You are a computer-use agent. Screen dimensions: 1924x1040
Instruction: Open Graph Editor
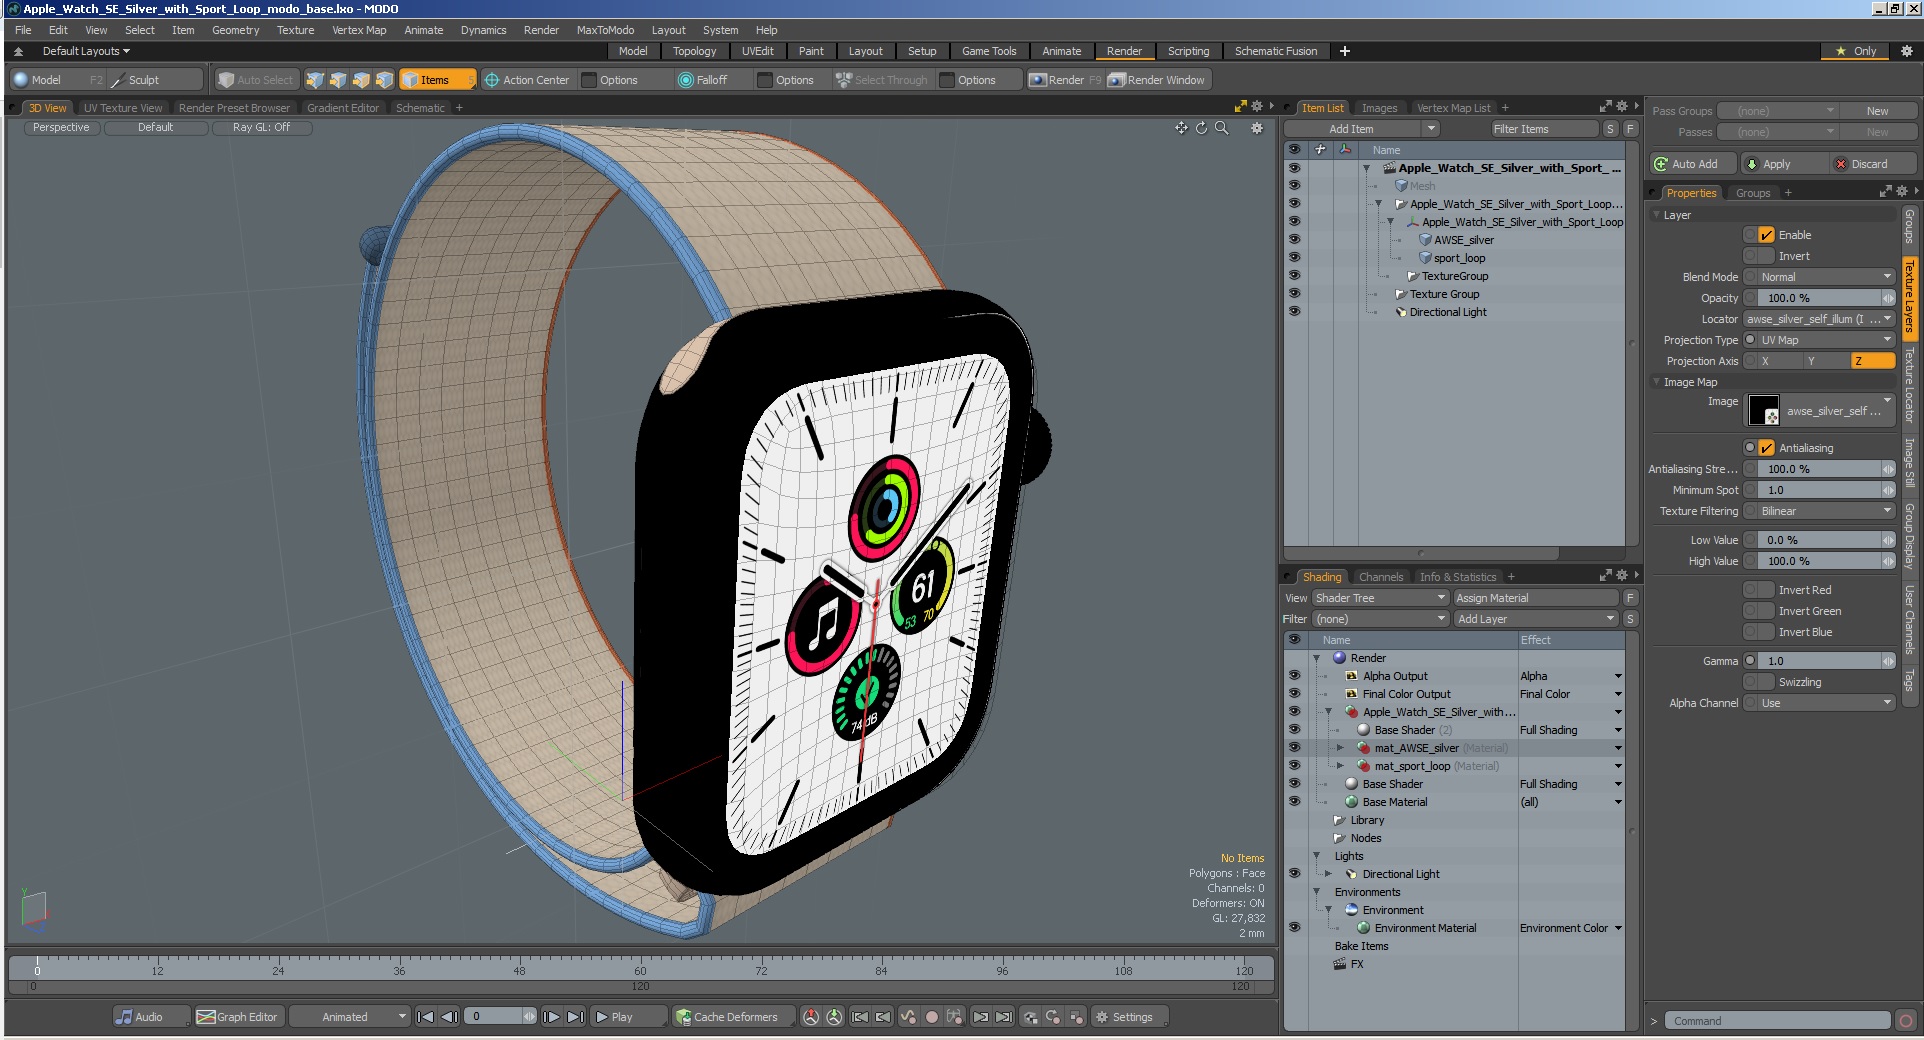238,1017
